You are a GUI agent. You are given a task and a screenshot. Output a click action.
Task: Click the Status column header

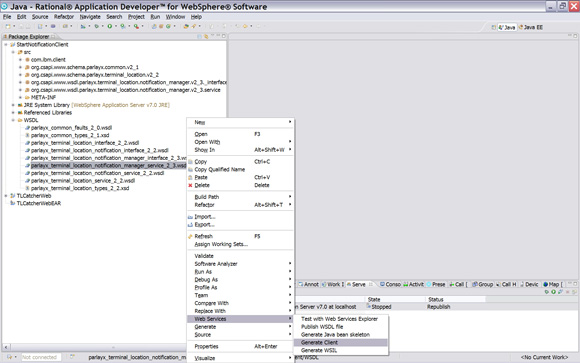coord(455,299)
